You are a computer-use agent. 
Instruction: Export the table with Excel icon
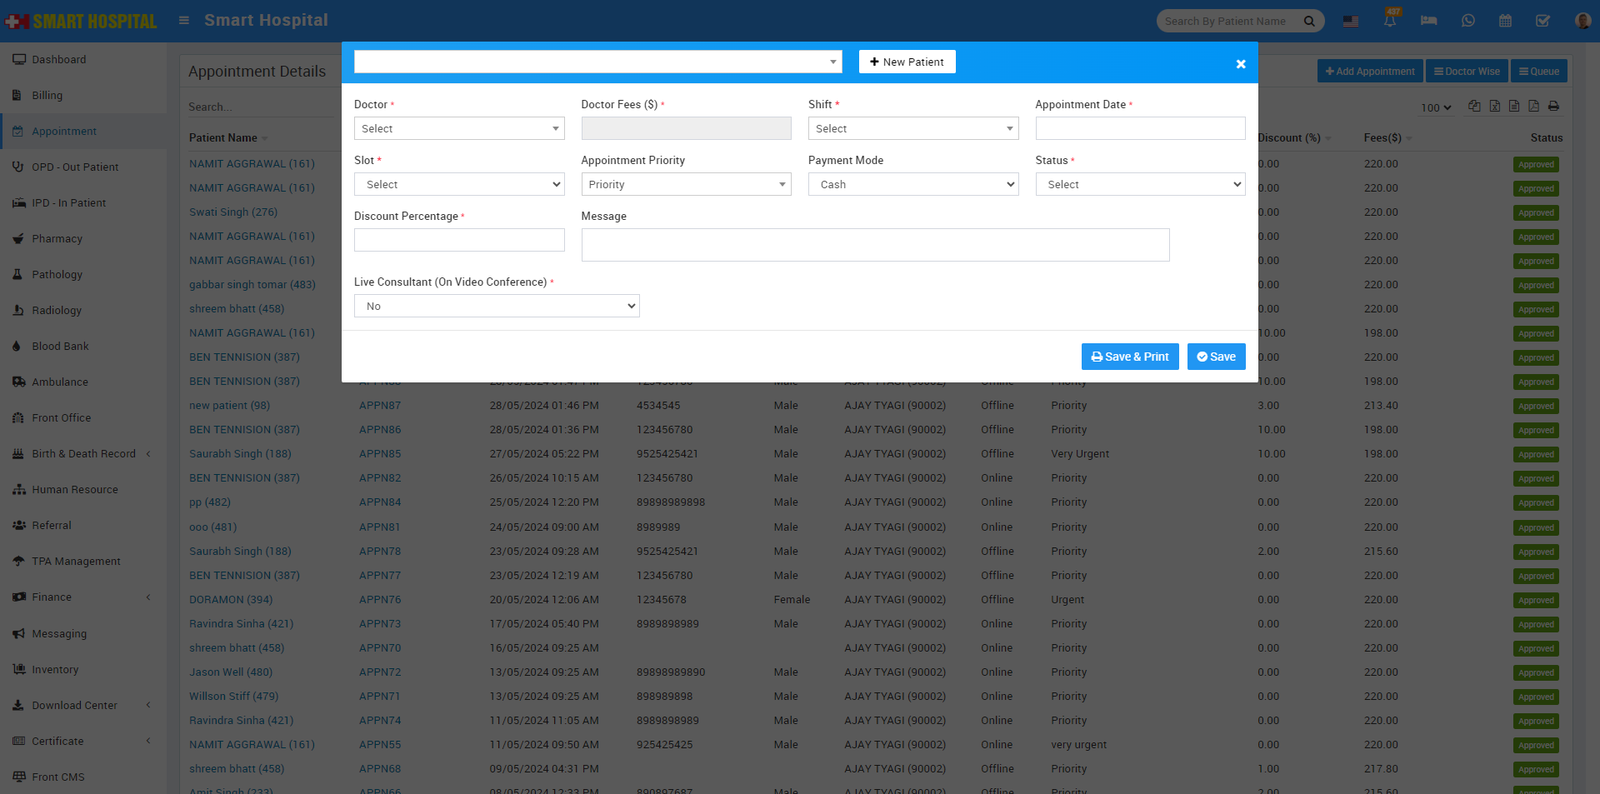click(x=1494, y=106)
